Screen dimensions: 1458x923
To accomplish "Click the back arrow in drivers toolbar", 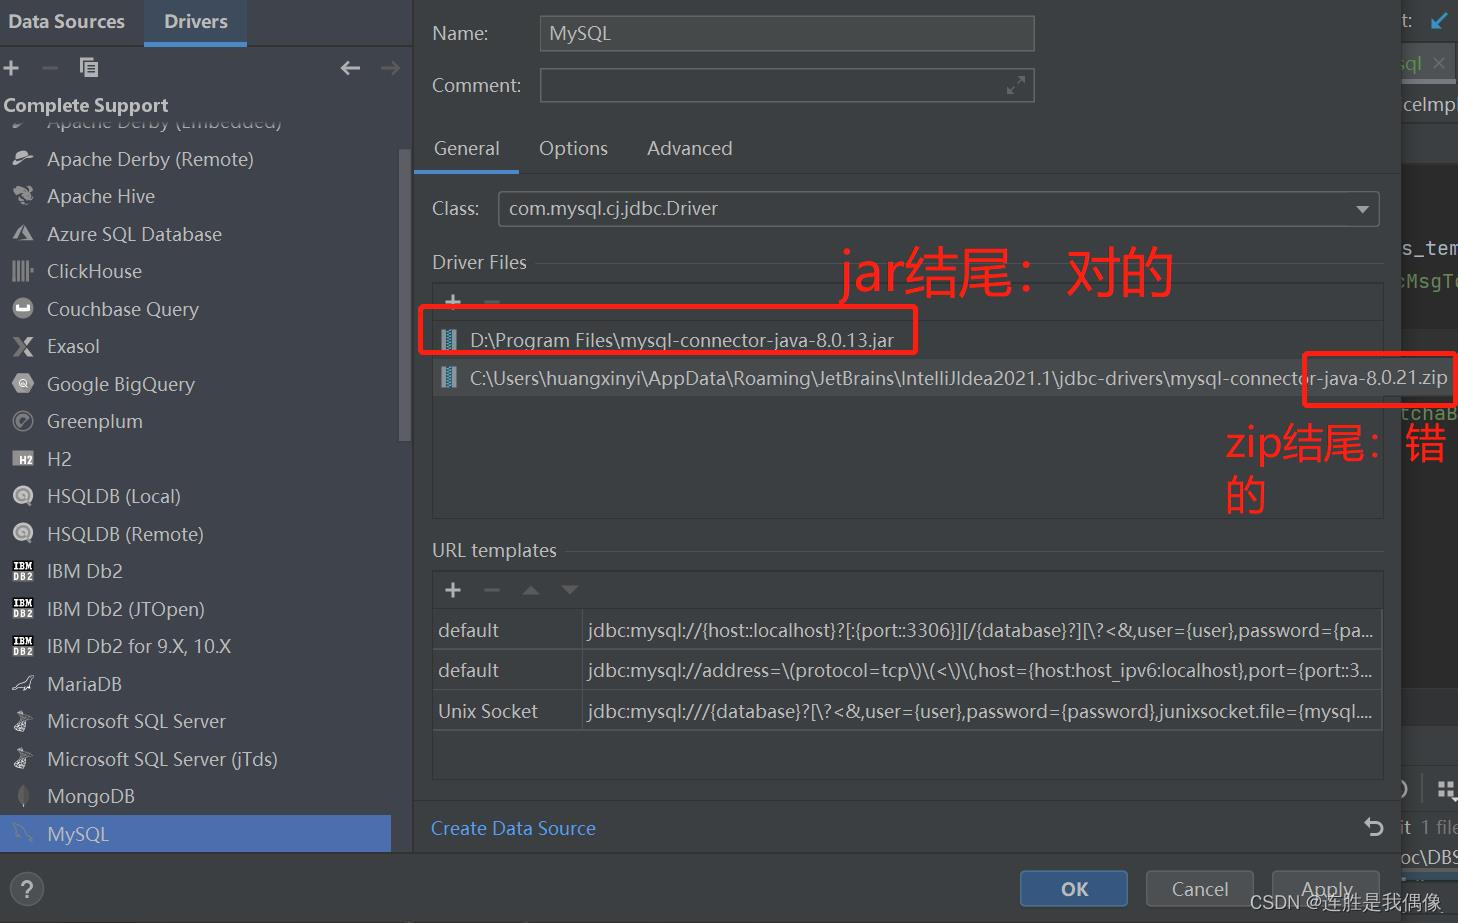I will tap(350, 68).
